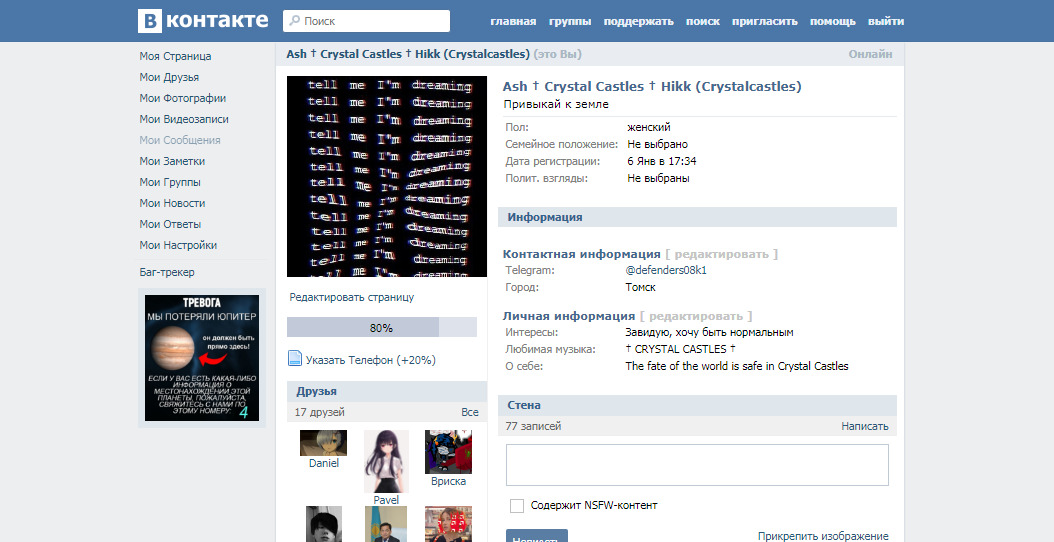Click registration date 6 Янв в 17:34
This screenshot has width=1054, height=542.
[x=661, y=161]
